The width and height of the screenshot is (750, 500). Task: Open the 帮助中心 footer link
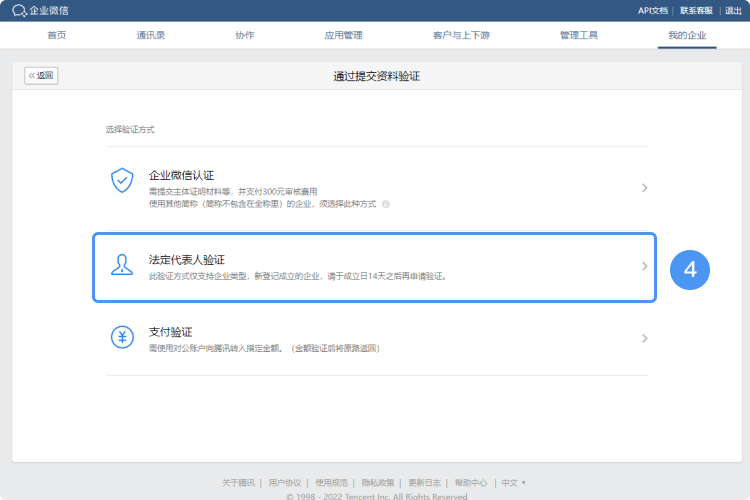[x=471, y=482]
